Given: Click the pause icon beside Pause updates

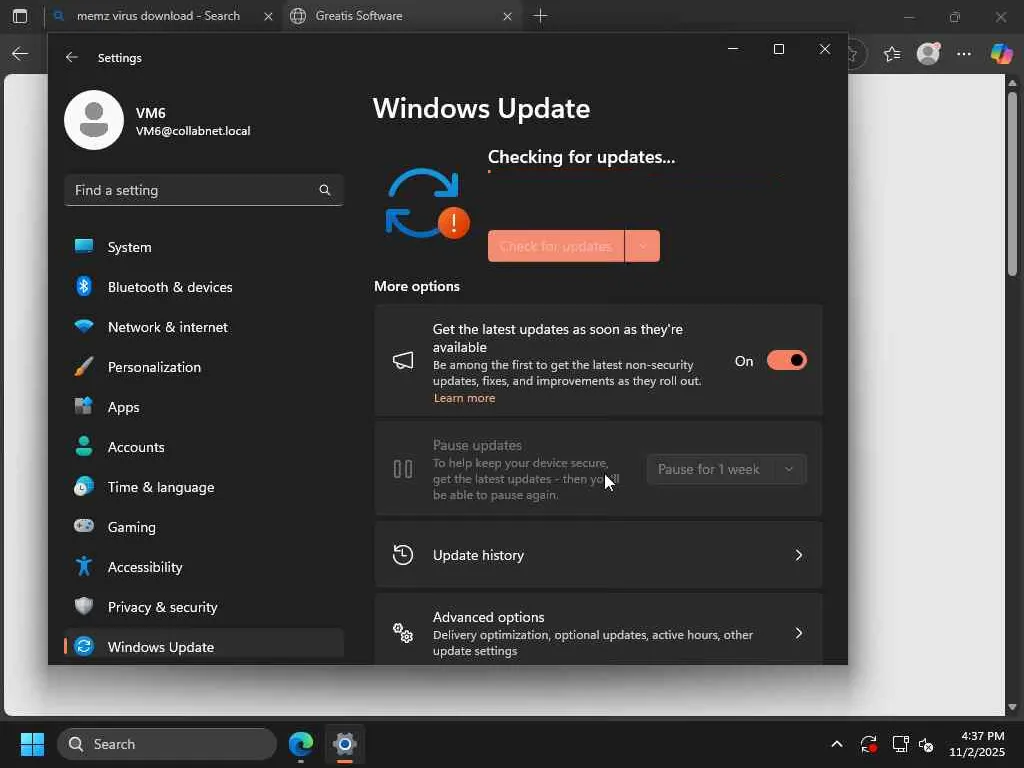Looking at the screenshot, I should tap(403, 469).
